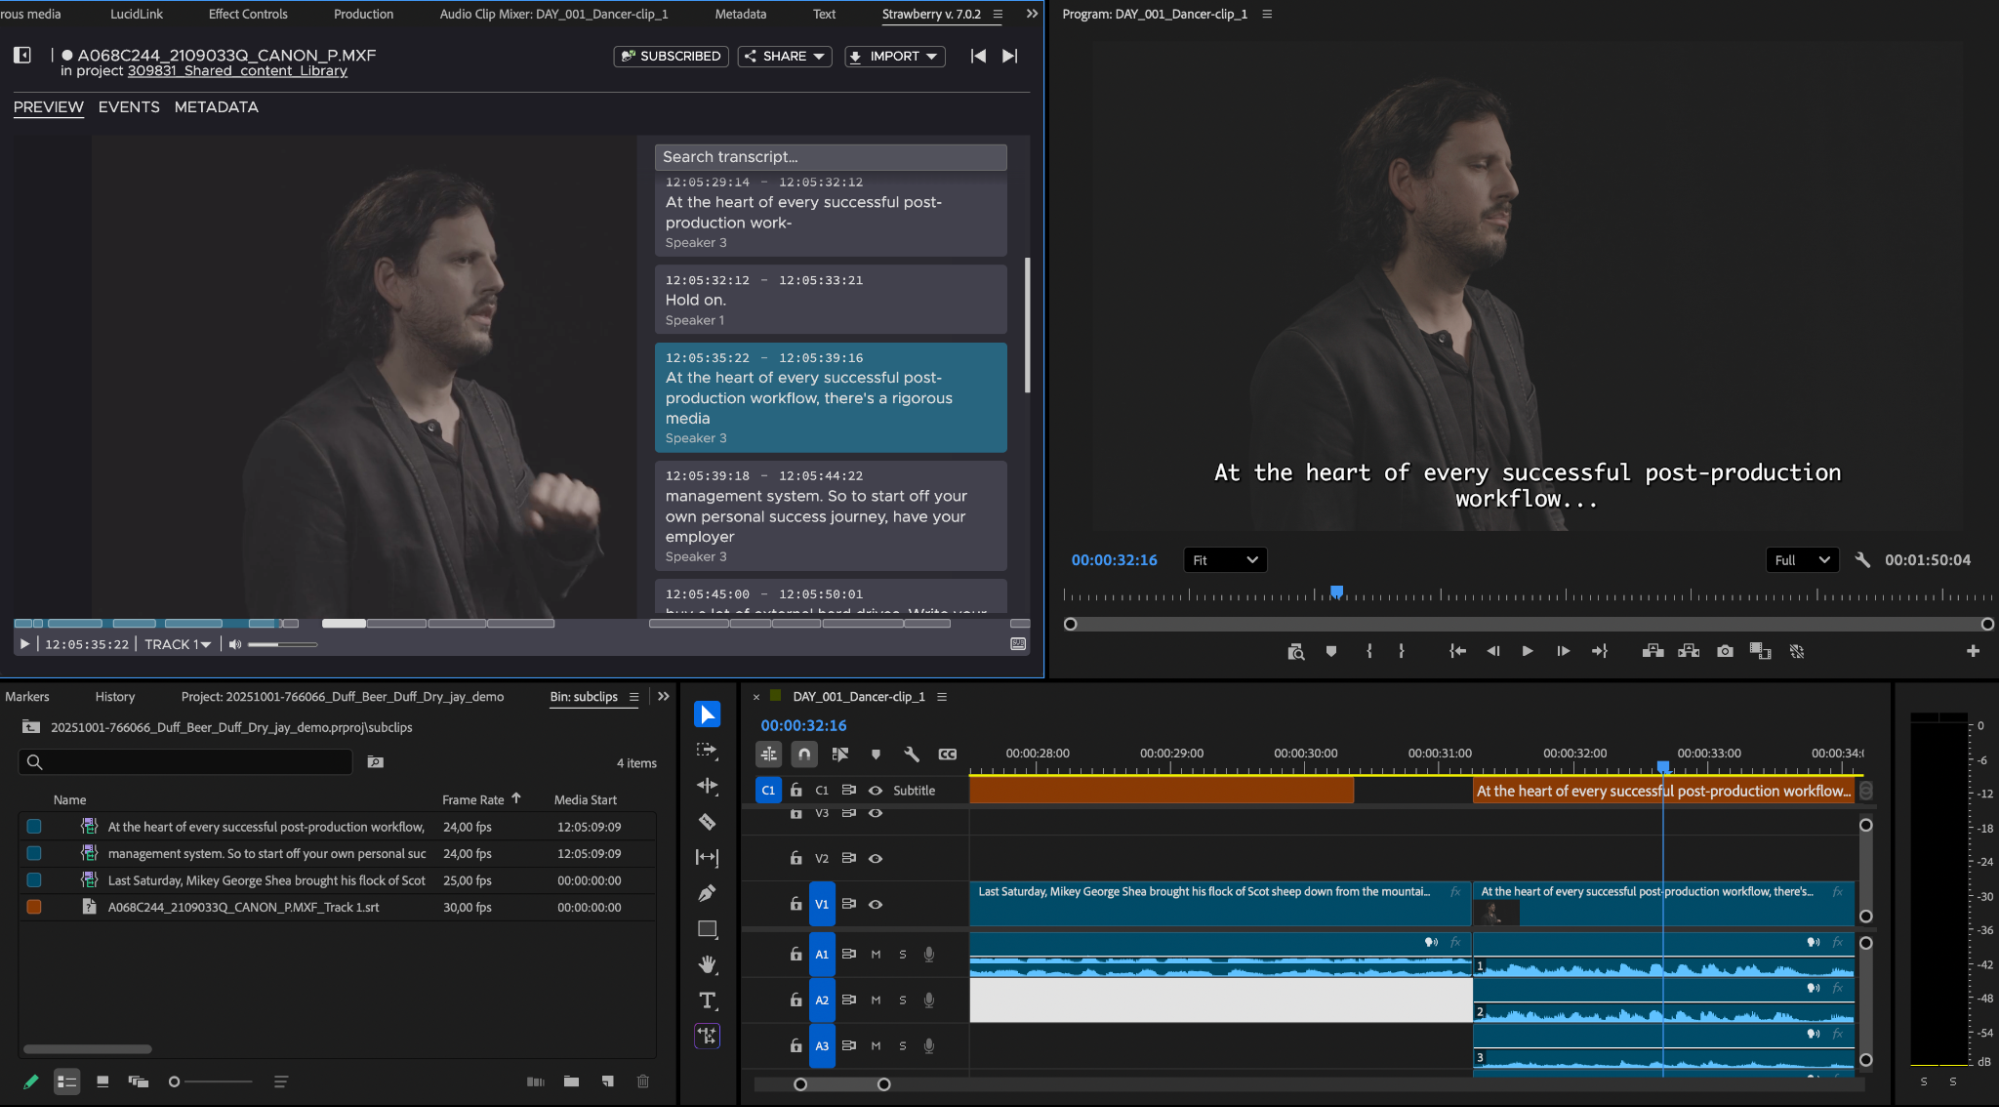Open the Full playback resolution dropdown
The image size is (1999, 1107).
click(x=1801, y=560)
